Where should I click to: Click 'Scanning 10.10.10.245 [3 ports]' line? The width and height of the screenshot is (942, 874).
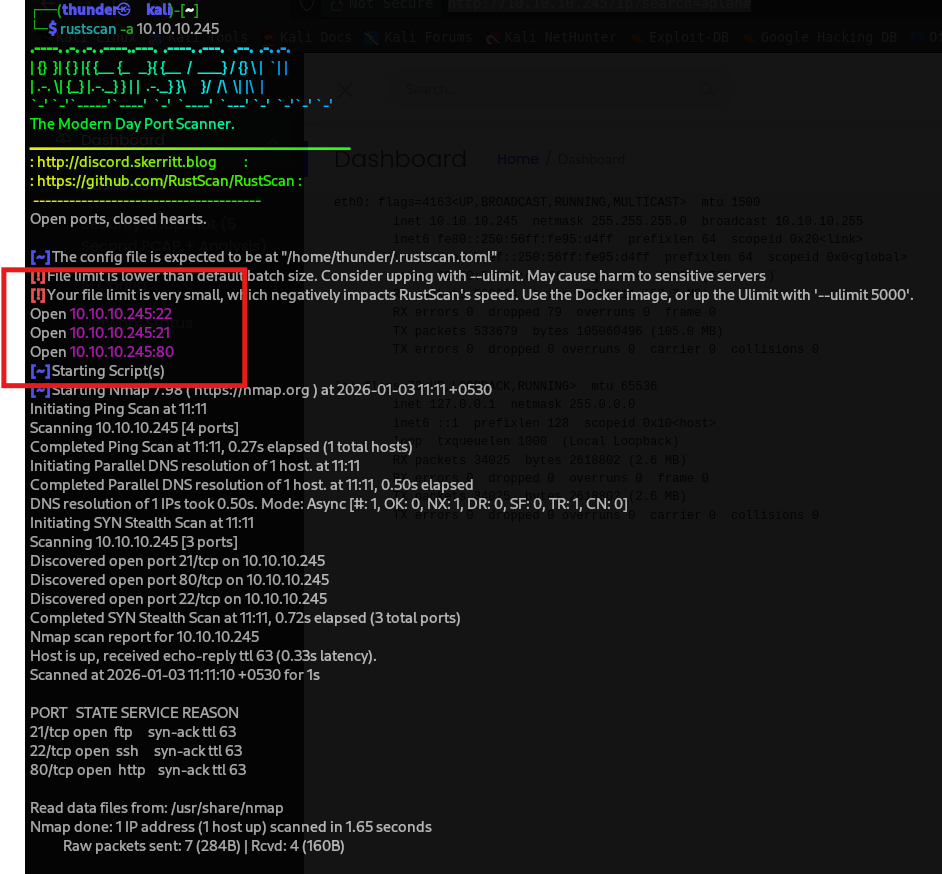click(x=133, y=542)
